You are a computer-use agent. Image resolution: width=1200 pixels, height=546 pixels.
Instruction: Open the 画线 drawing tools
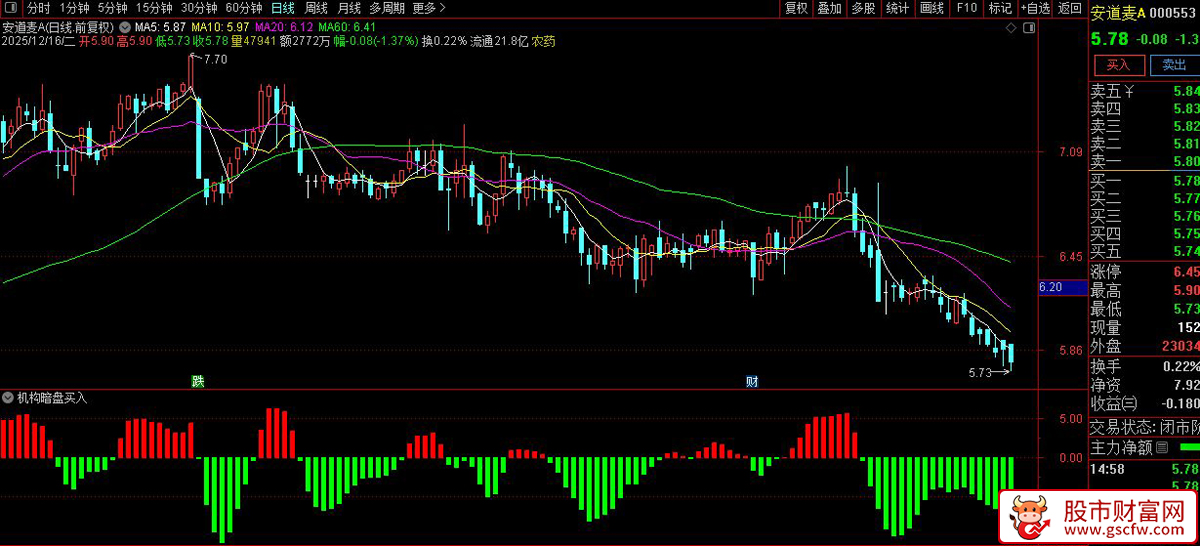[932, 9]
